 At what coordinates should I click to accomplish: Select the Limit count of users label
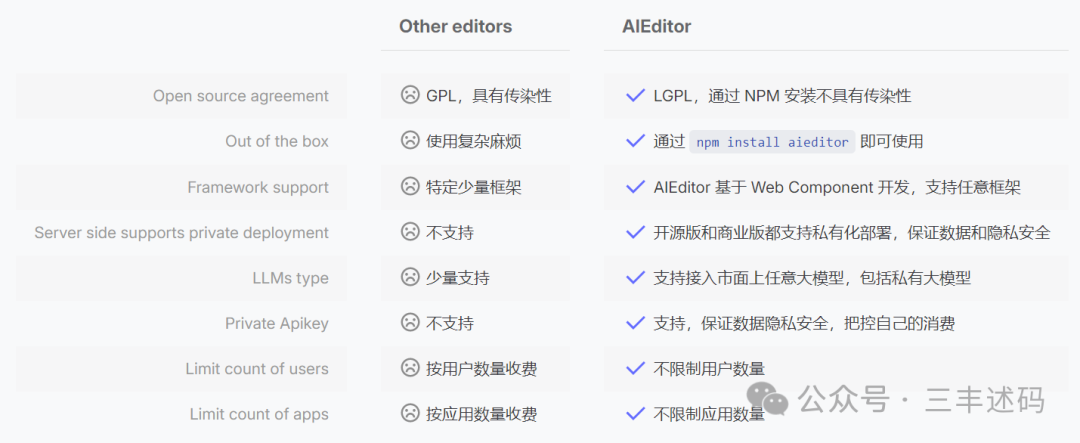(257, 369)
